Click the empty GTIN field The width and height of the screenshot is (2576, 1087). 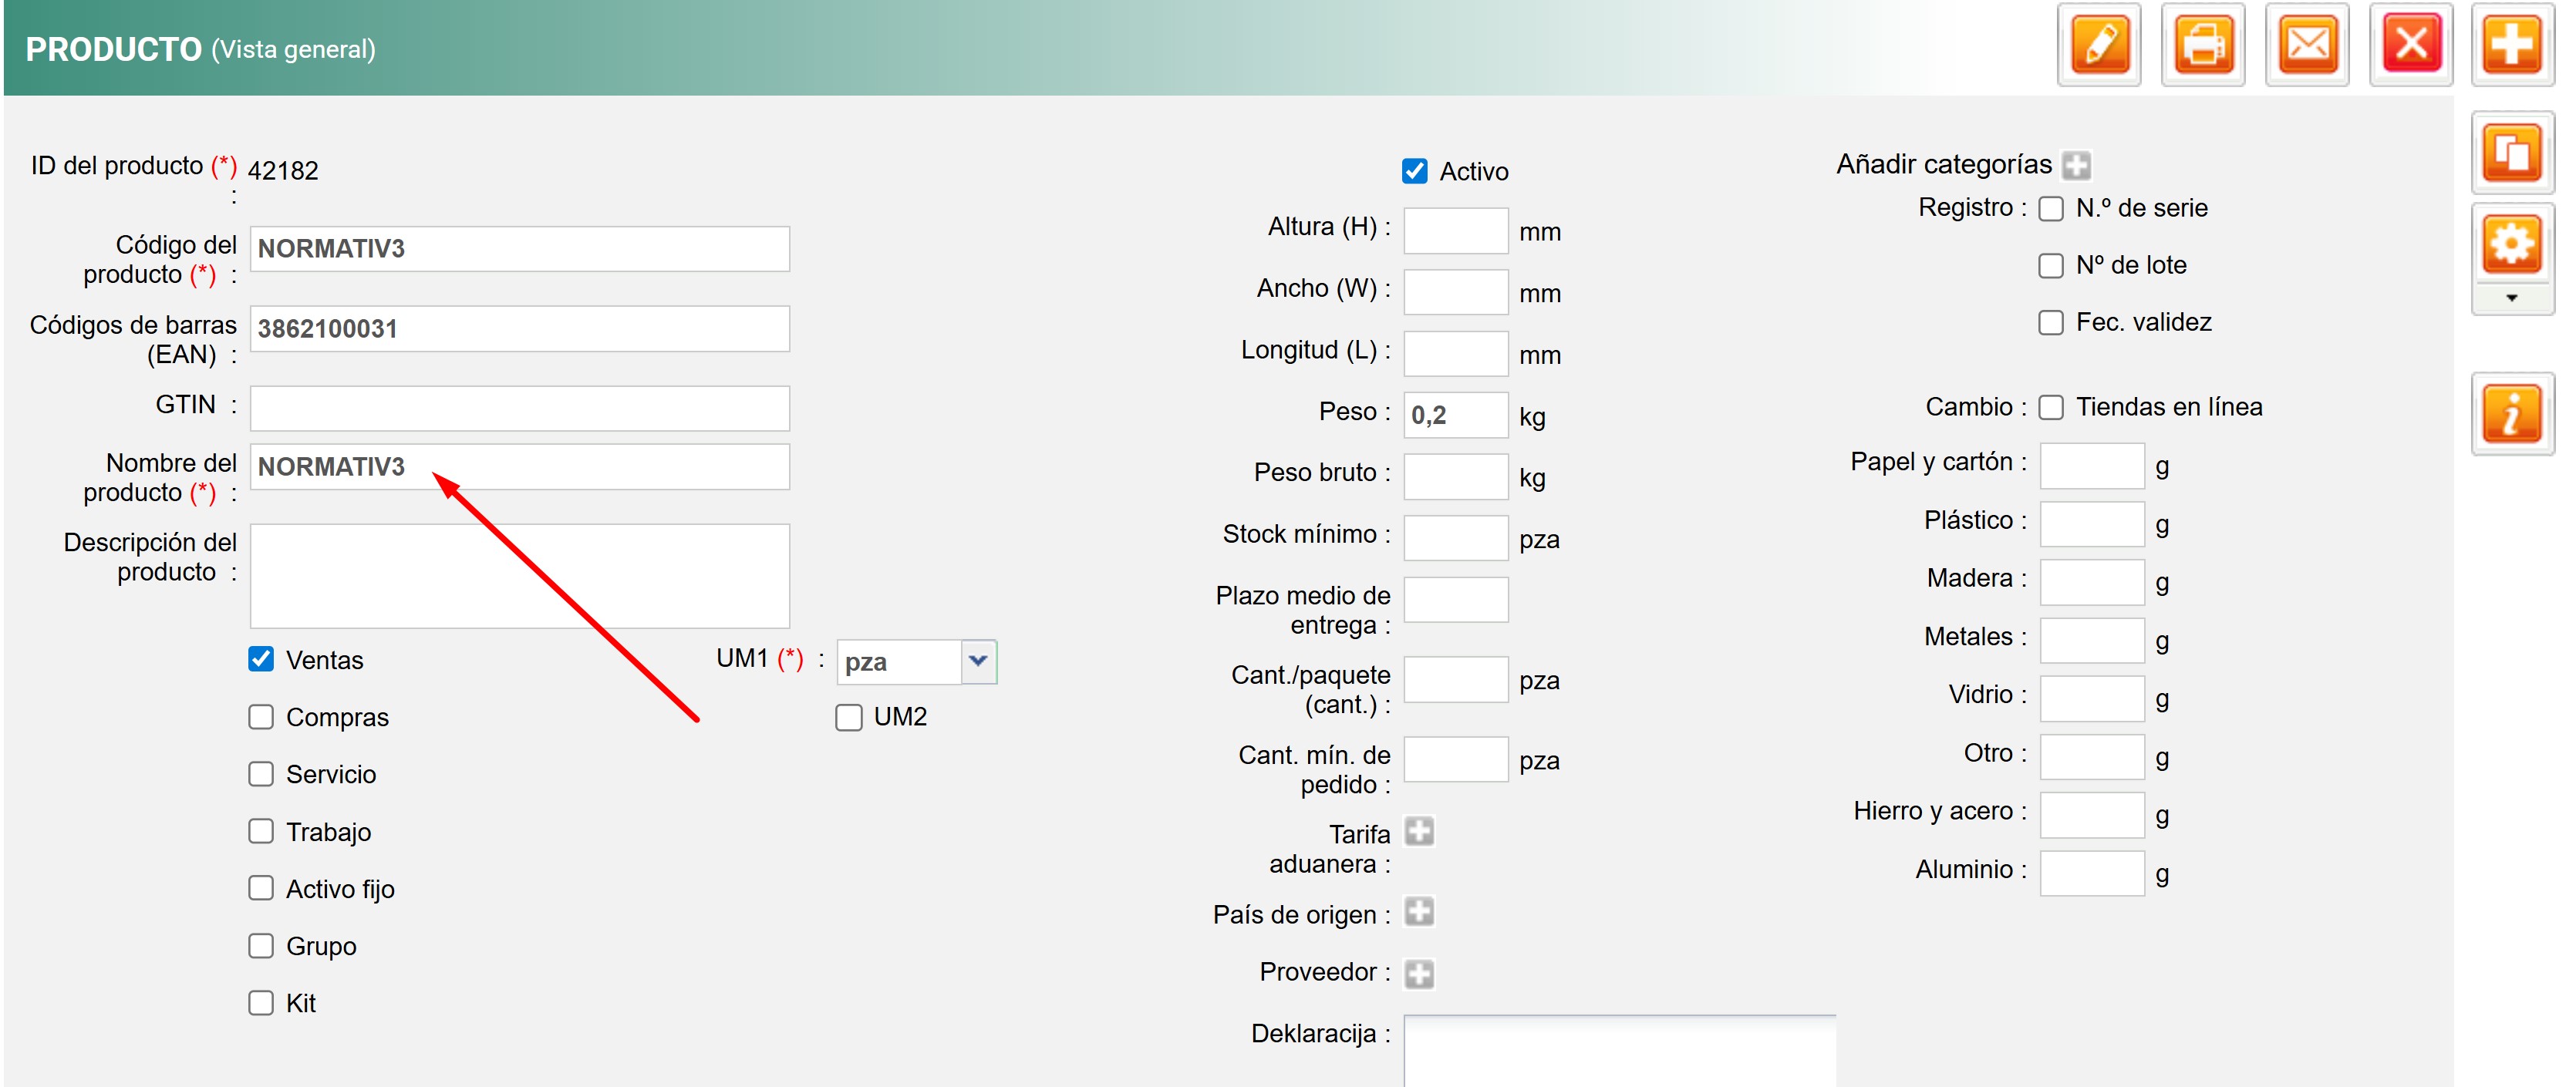[x=520, y=408]
